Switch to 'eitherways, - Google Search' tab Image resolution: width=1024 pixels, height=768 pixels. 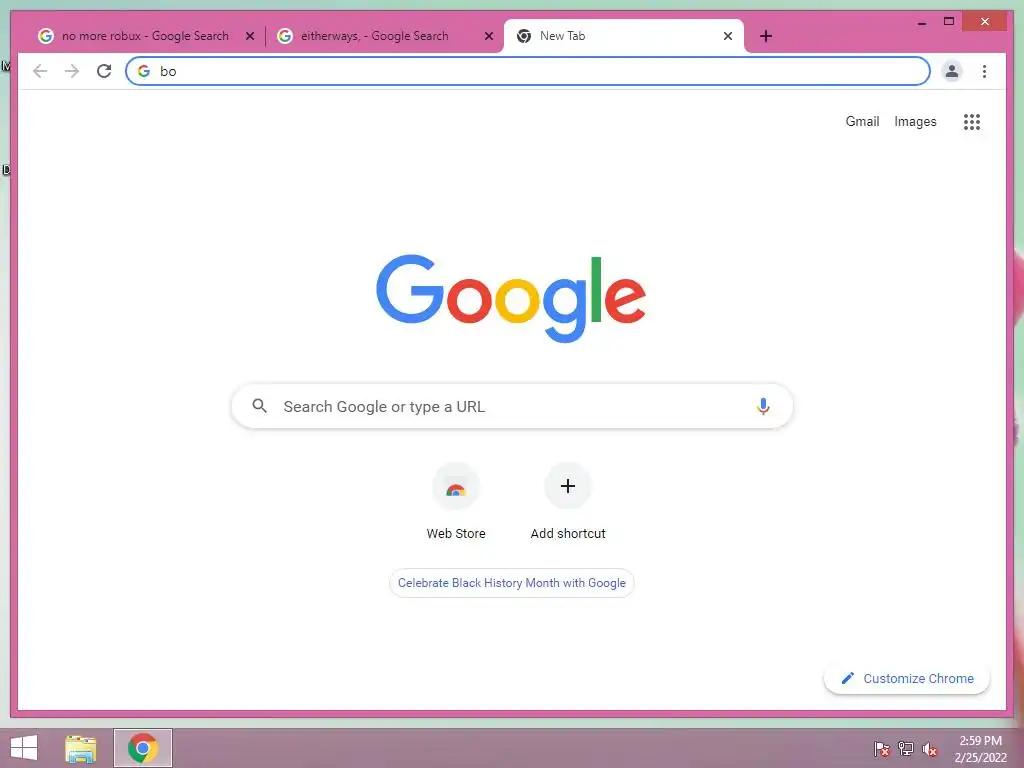coord(384,36)
